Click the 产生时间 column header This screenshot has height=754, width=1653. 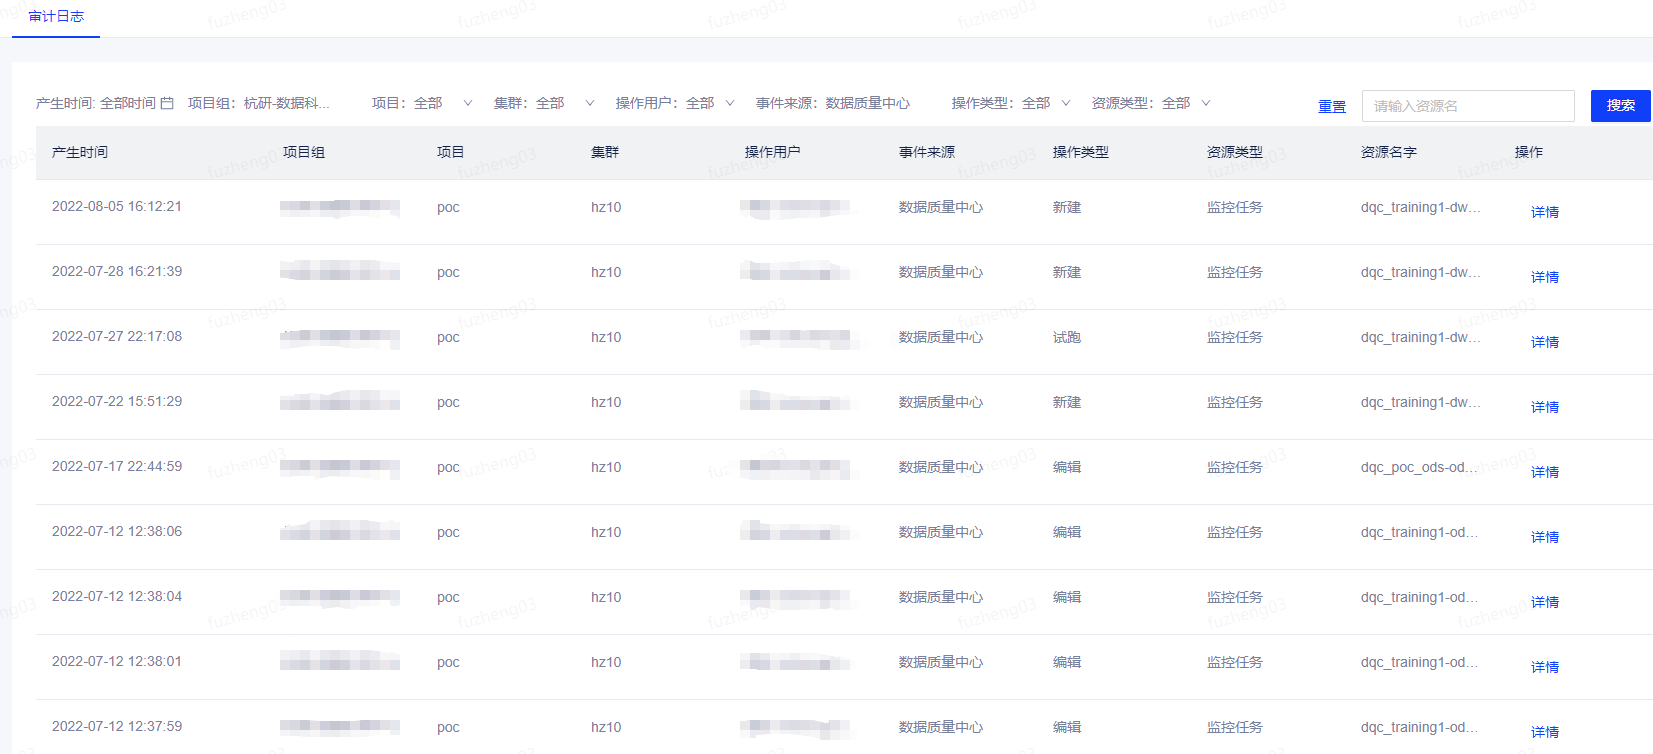click(x=80, y=152)
